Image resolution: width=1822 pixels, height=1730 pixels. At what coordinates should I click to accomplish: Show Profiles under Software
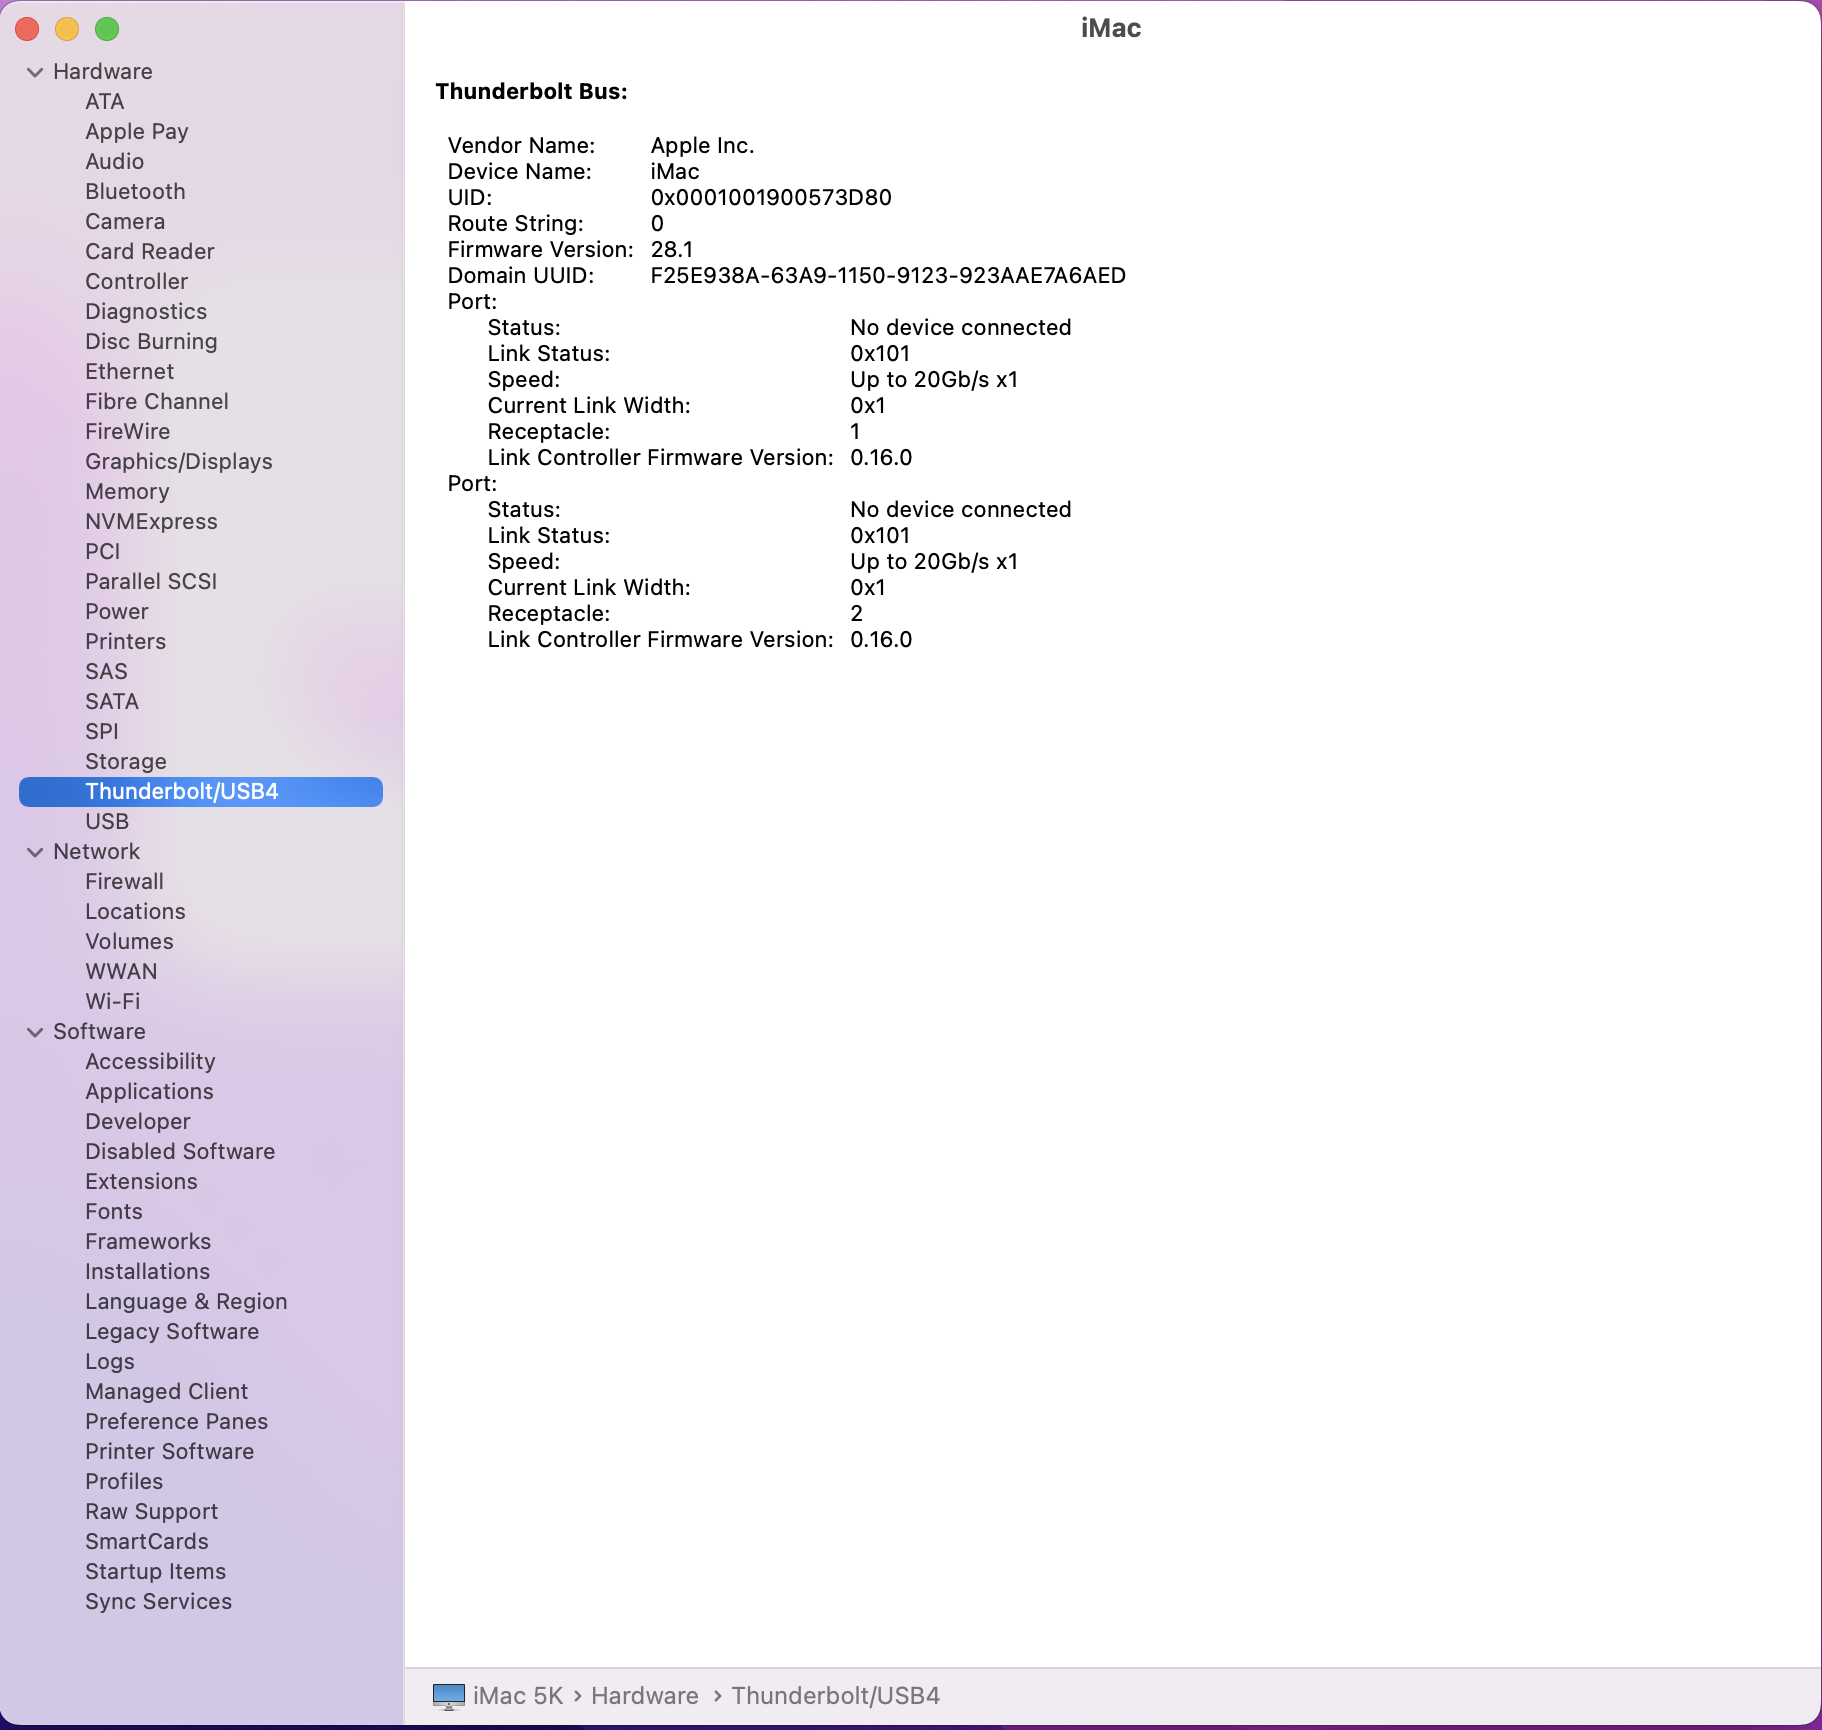pyautogui.click(x=124, y=1482)
